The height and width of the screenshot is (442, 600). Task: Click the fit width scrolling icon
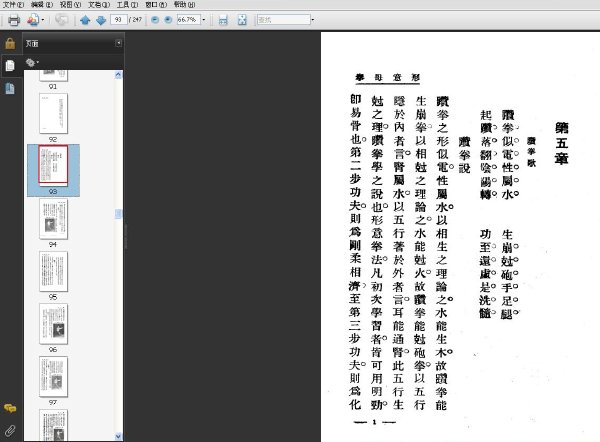[223, 20]
